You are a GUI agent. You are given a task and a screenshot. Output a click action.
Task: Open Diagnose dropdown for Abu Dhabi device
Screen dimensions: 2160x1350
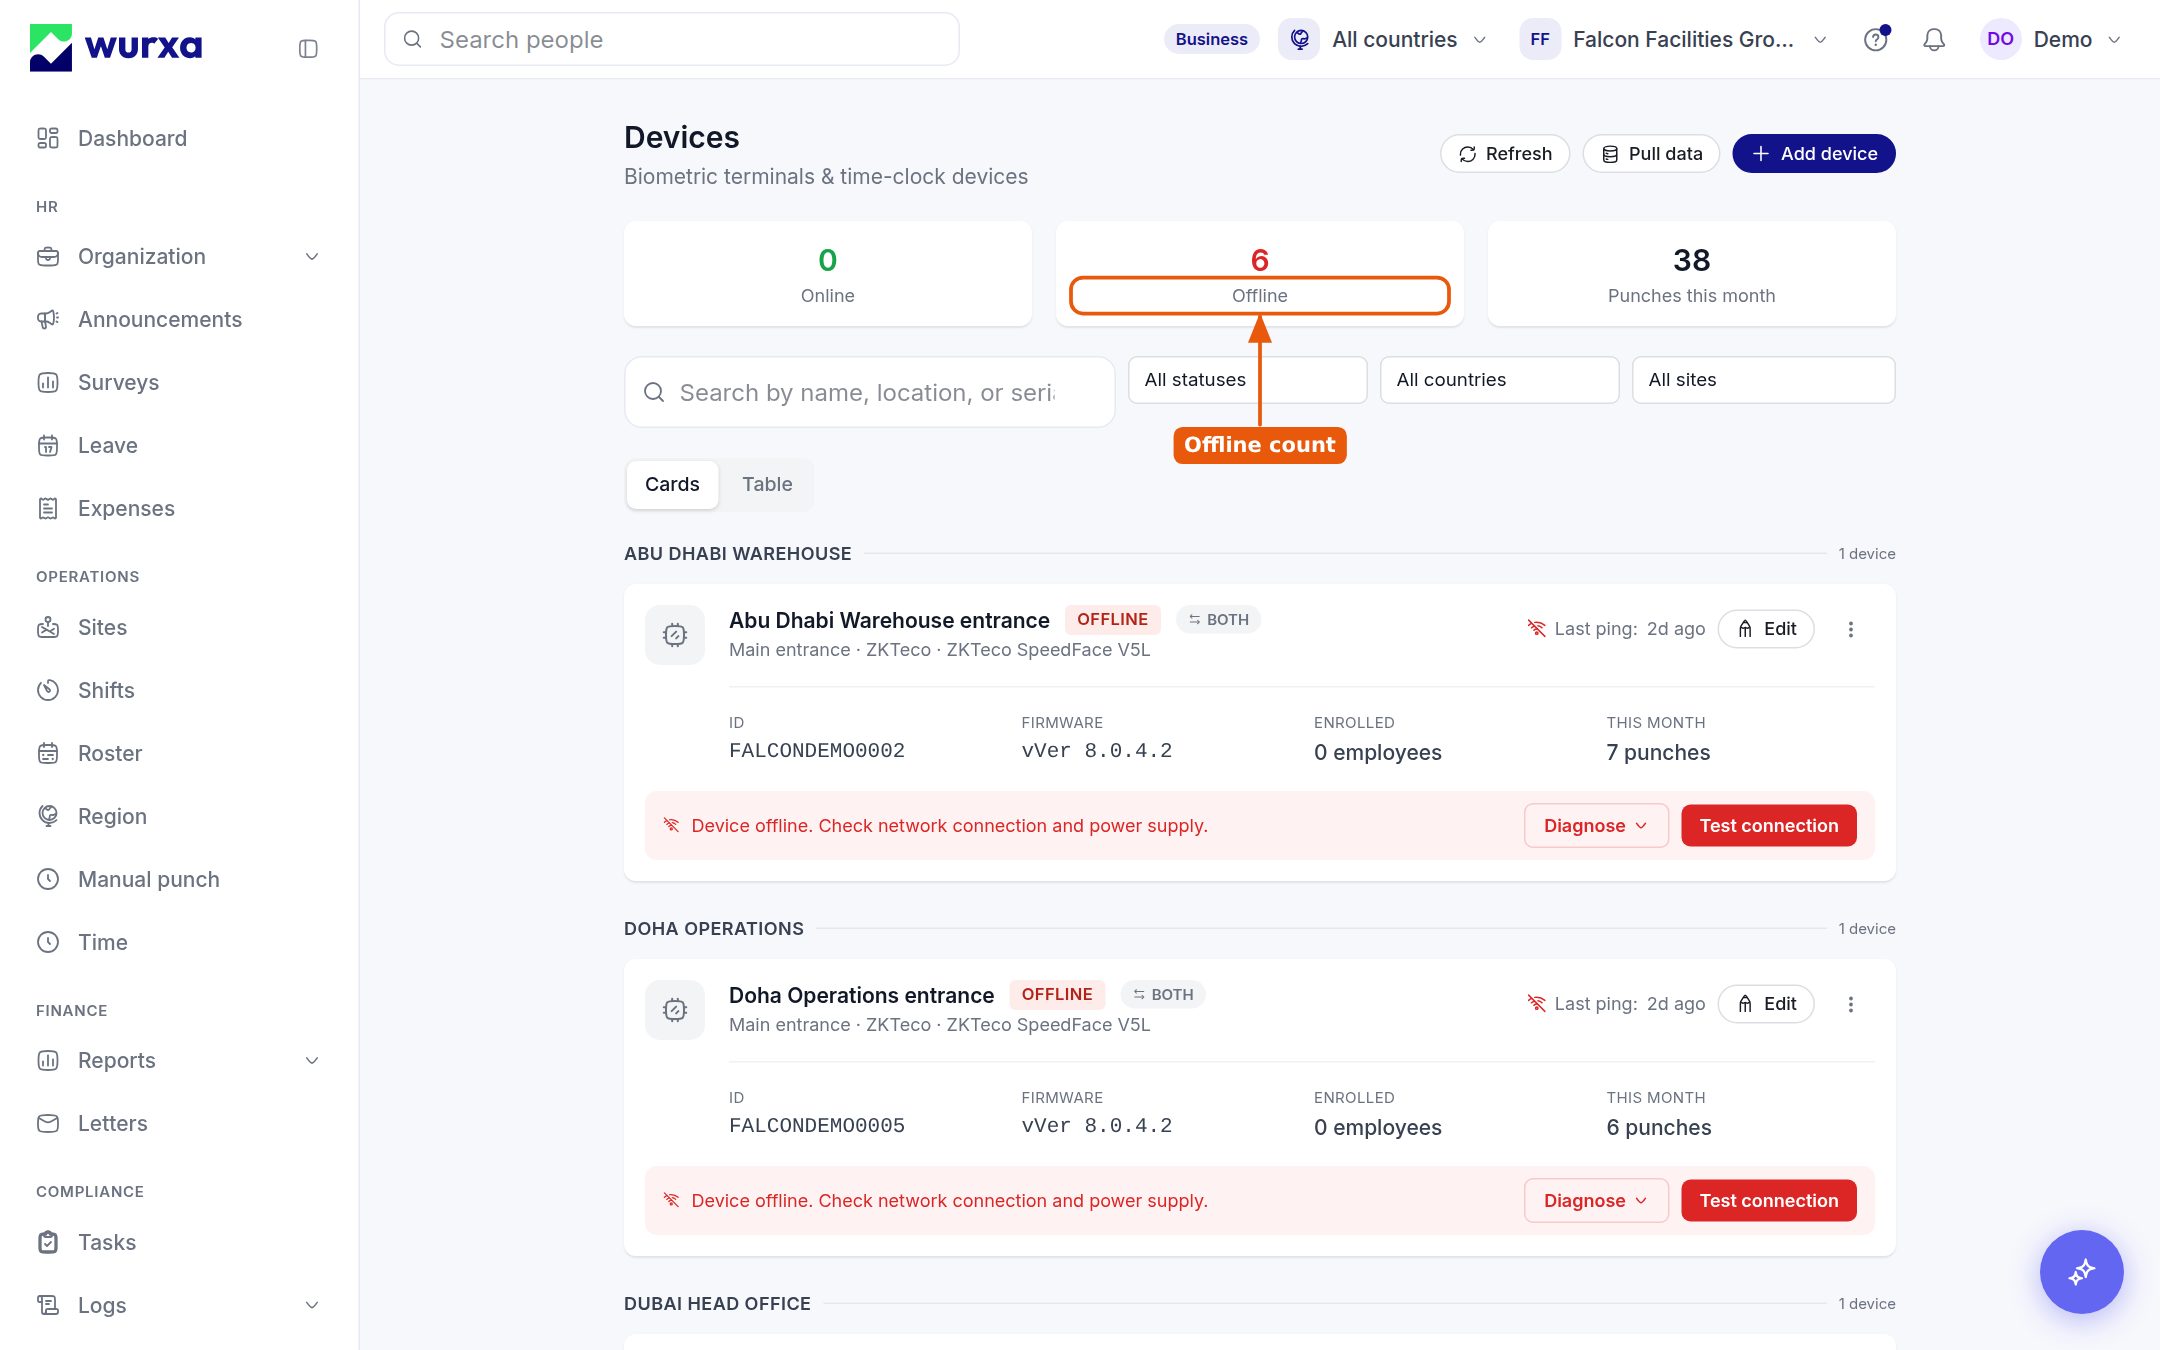pyautogui.click(x=1596, y=826)
